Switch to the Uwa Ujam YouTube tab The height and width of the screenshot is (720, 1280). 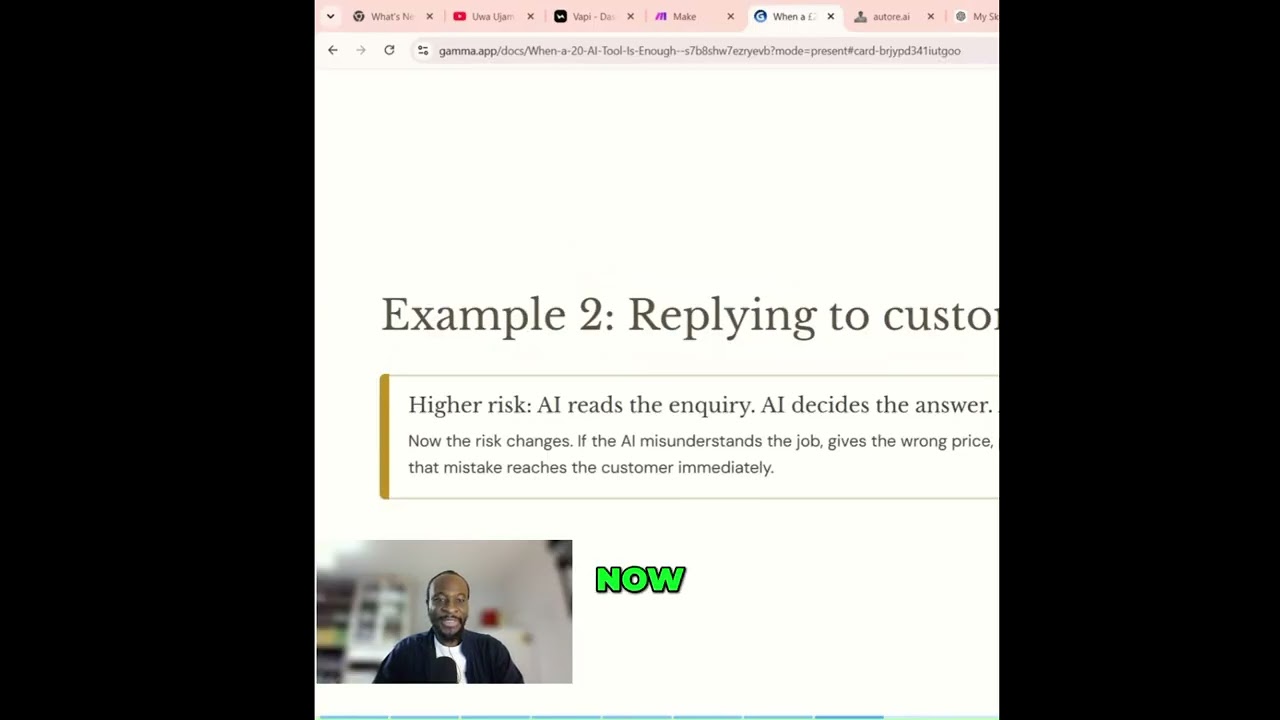click(x=492, y=16)
